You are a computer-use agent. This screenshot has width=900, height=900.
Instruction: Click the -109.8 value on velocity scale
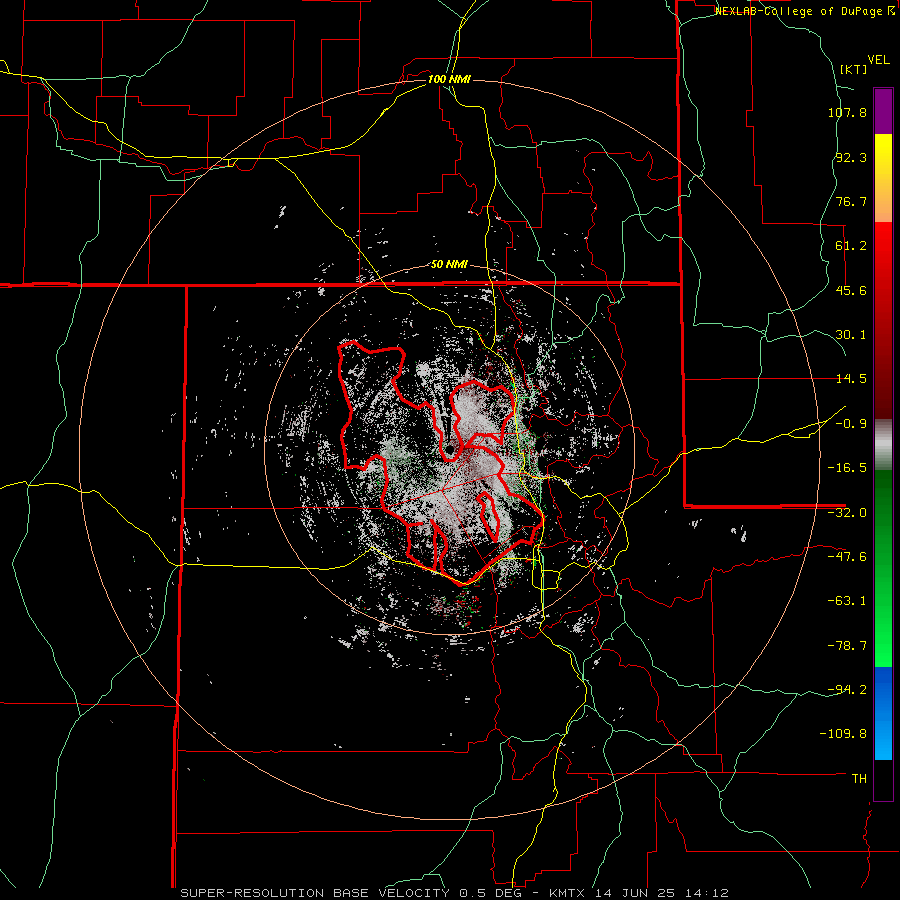[844, 734]
